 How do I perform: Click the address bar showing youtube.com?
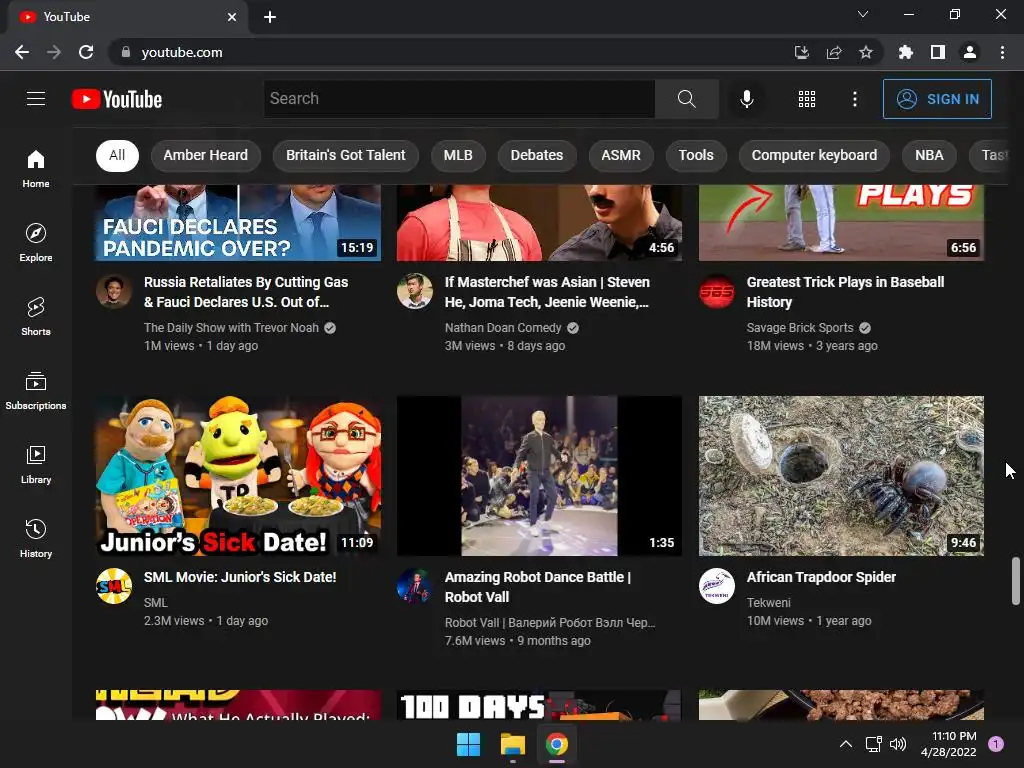click(451, 52)
